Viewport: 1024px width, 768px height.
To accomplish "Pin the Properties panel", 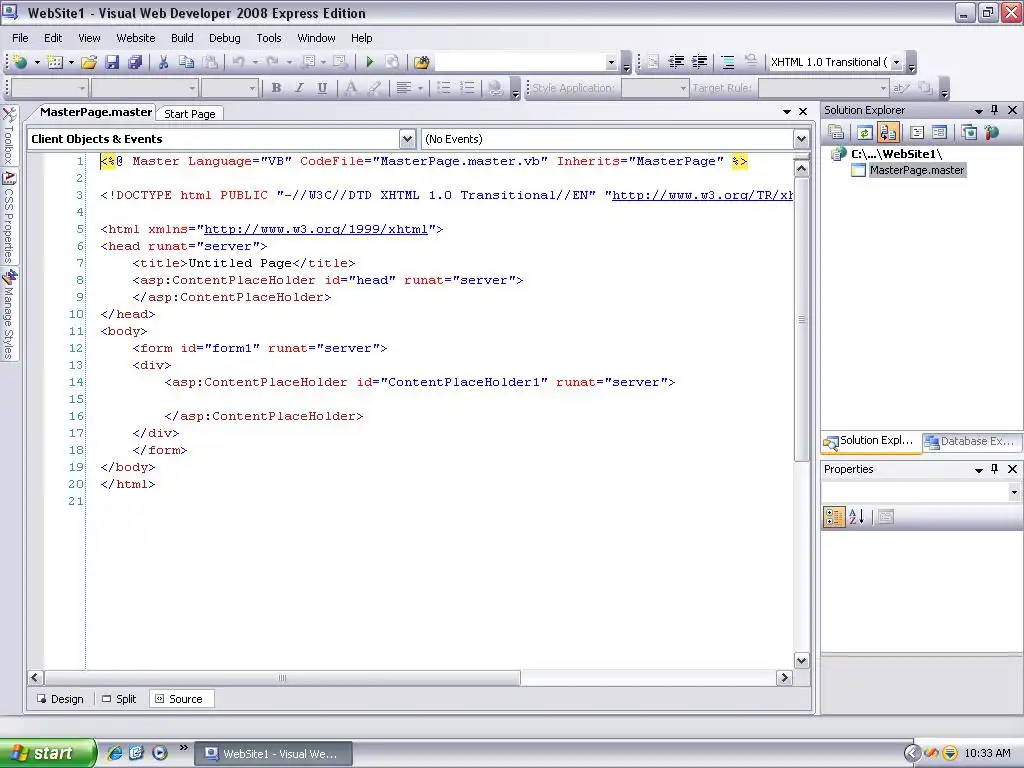I will pos(994,469).
